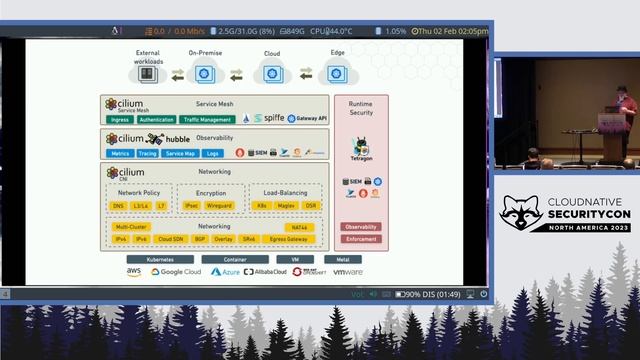The width and height of the screenshot is (640, 360).
Task: Select the Overlay tag
Action: click(x=223, y=239)
